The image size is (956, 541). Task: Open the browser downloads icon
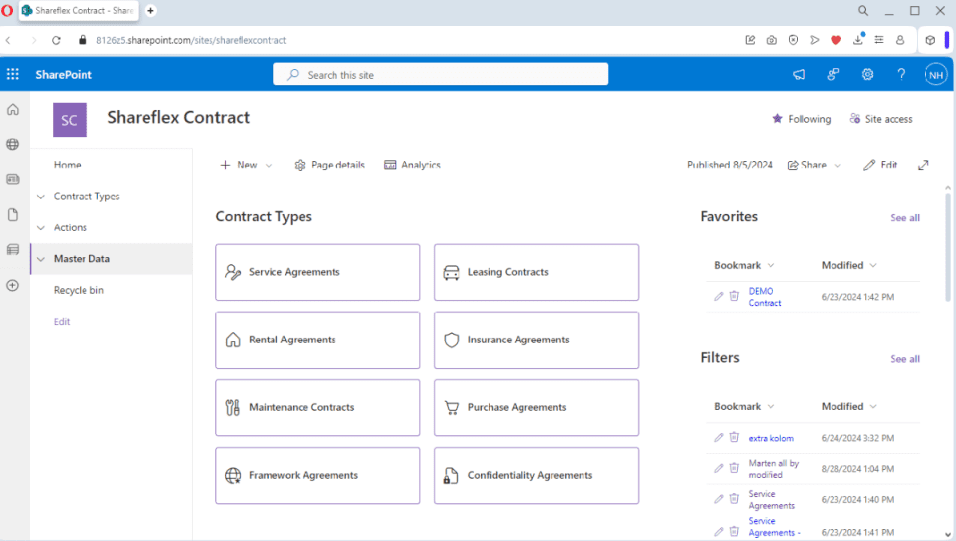tap(858, 40)
